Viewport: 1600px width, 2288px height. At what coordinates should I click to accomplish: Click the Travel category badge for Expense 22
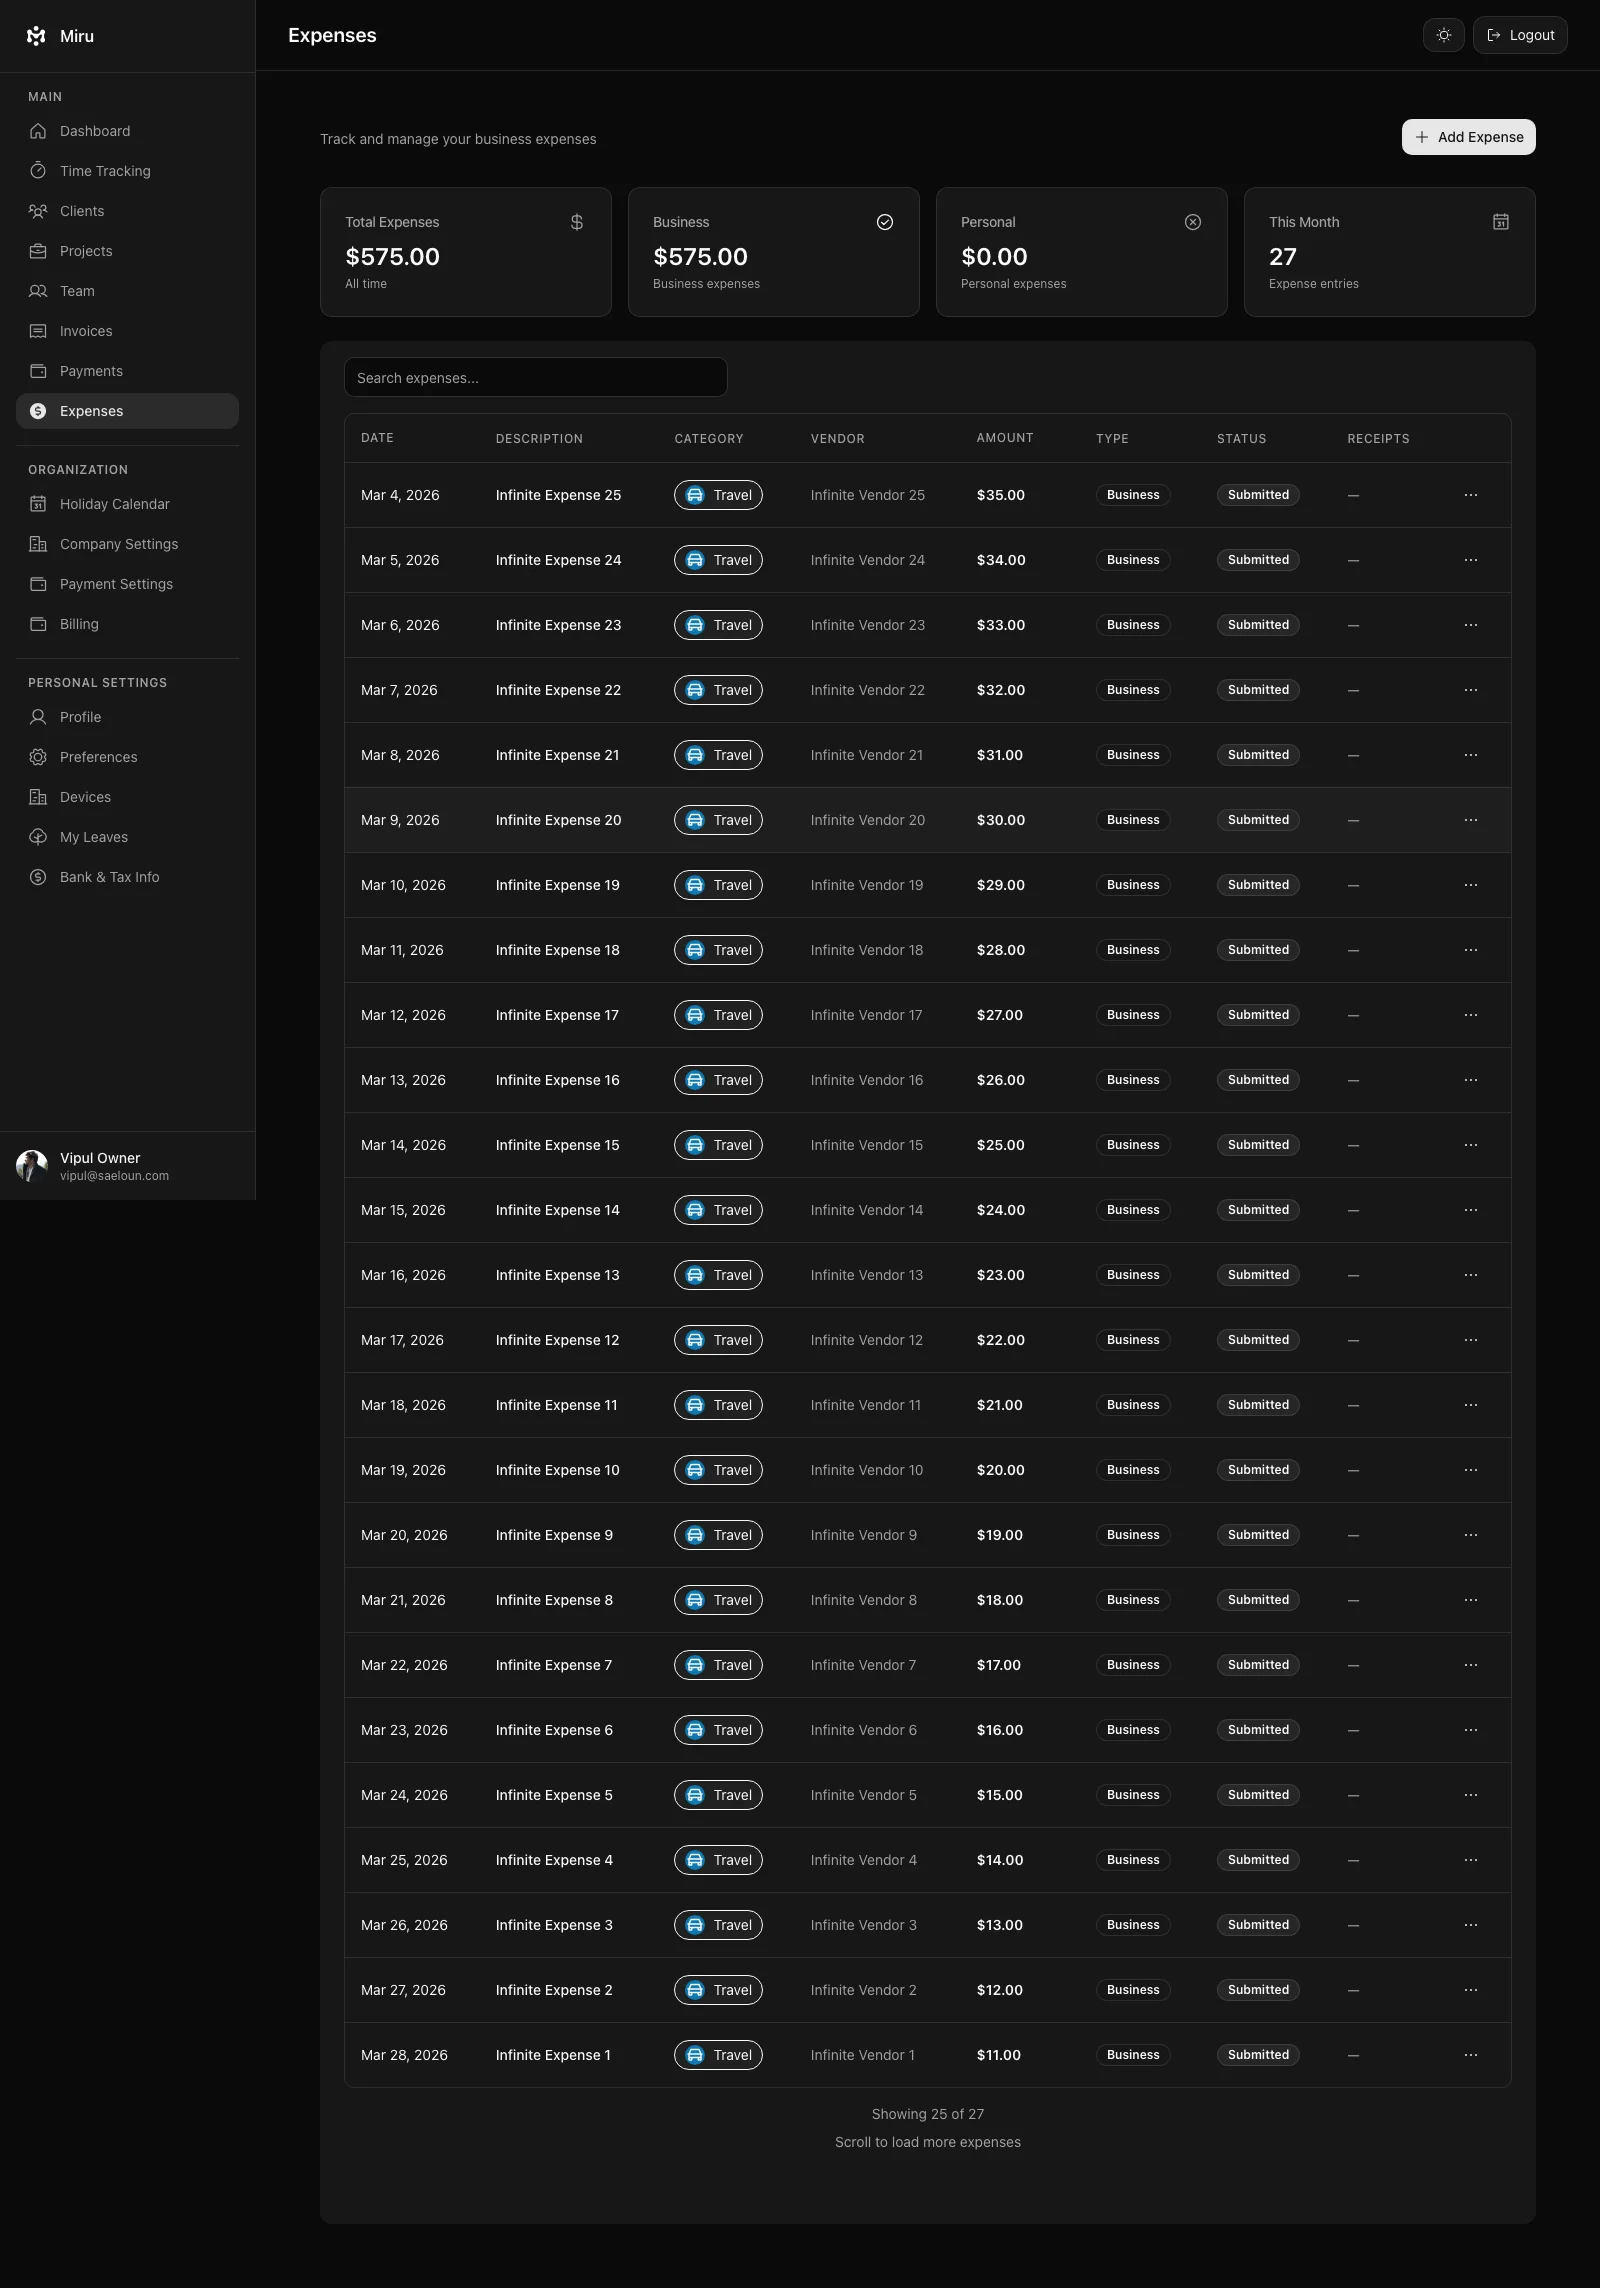[718, 690]
